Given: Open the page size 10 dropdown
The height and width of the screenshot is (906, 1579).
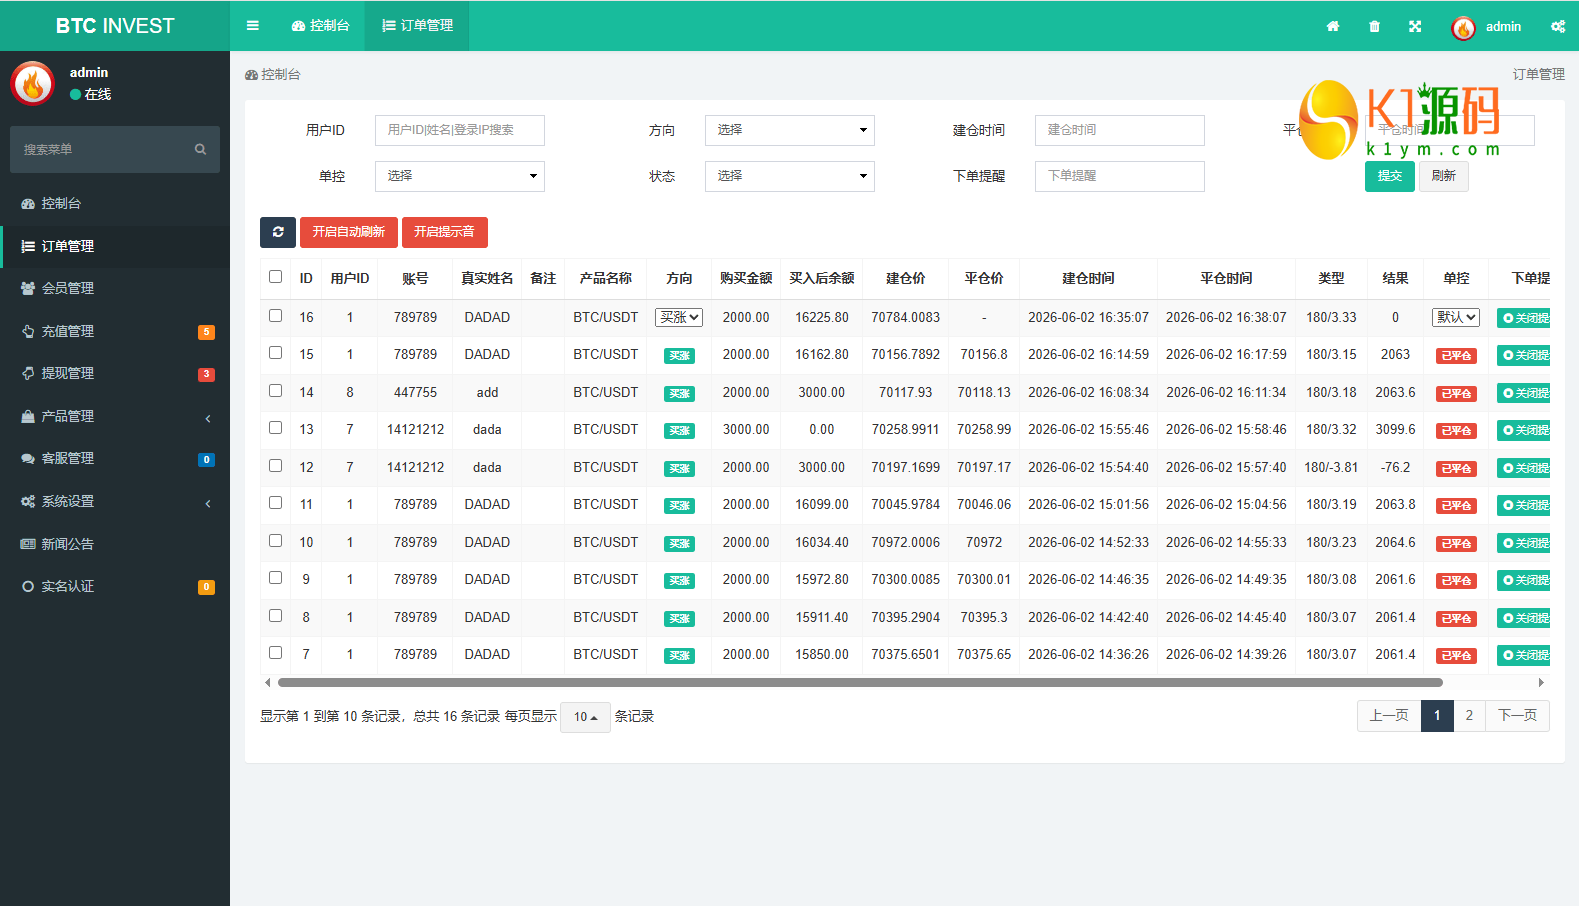Looking at the screenshot, I should click(585, 717).
